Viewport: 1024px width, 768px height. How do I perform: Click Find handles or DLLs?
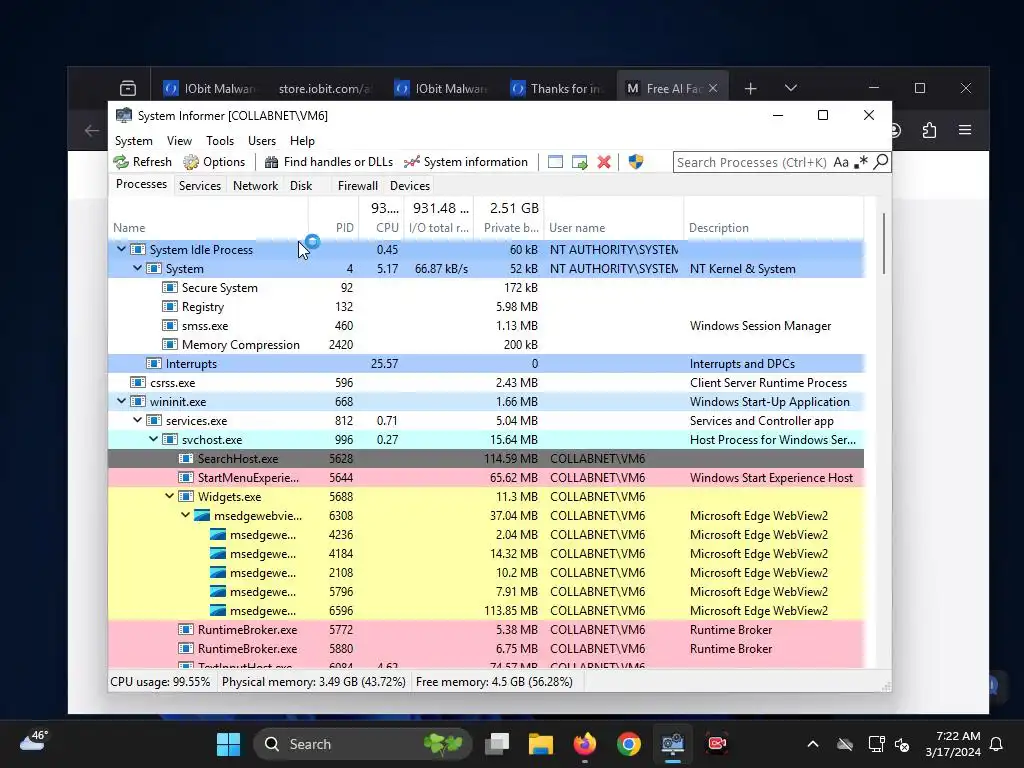tap(328, 162)
